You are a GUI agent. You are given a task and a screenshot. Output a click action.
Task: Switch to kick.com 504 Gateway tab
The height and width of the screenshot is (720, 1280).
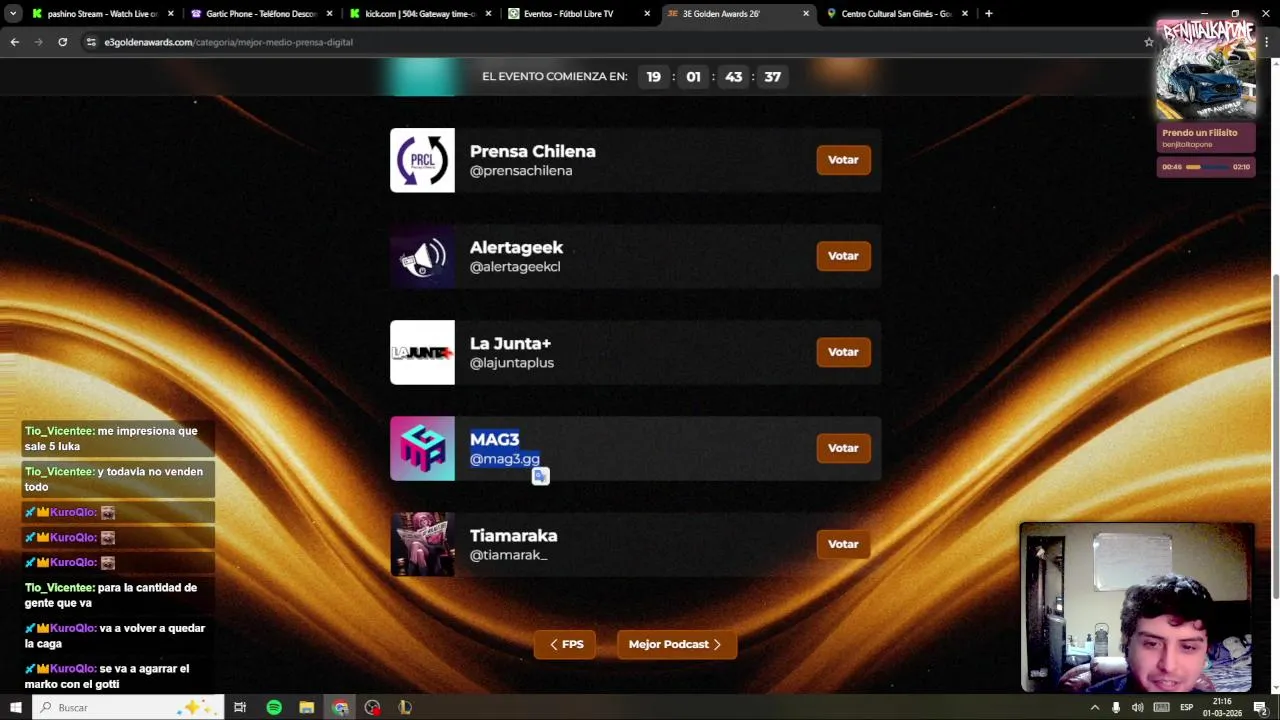418,14
